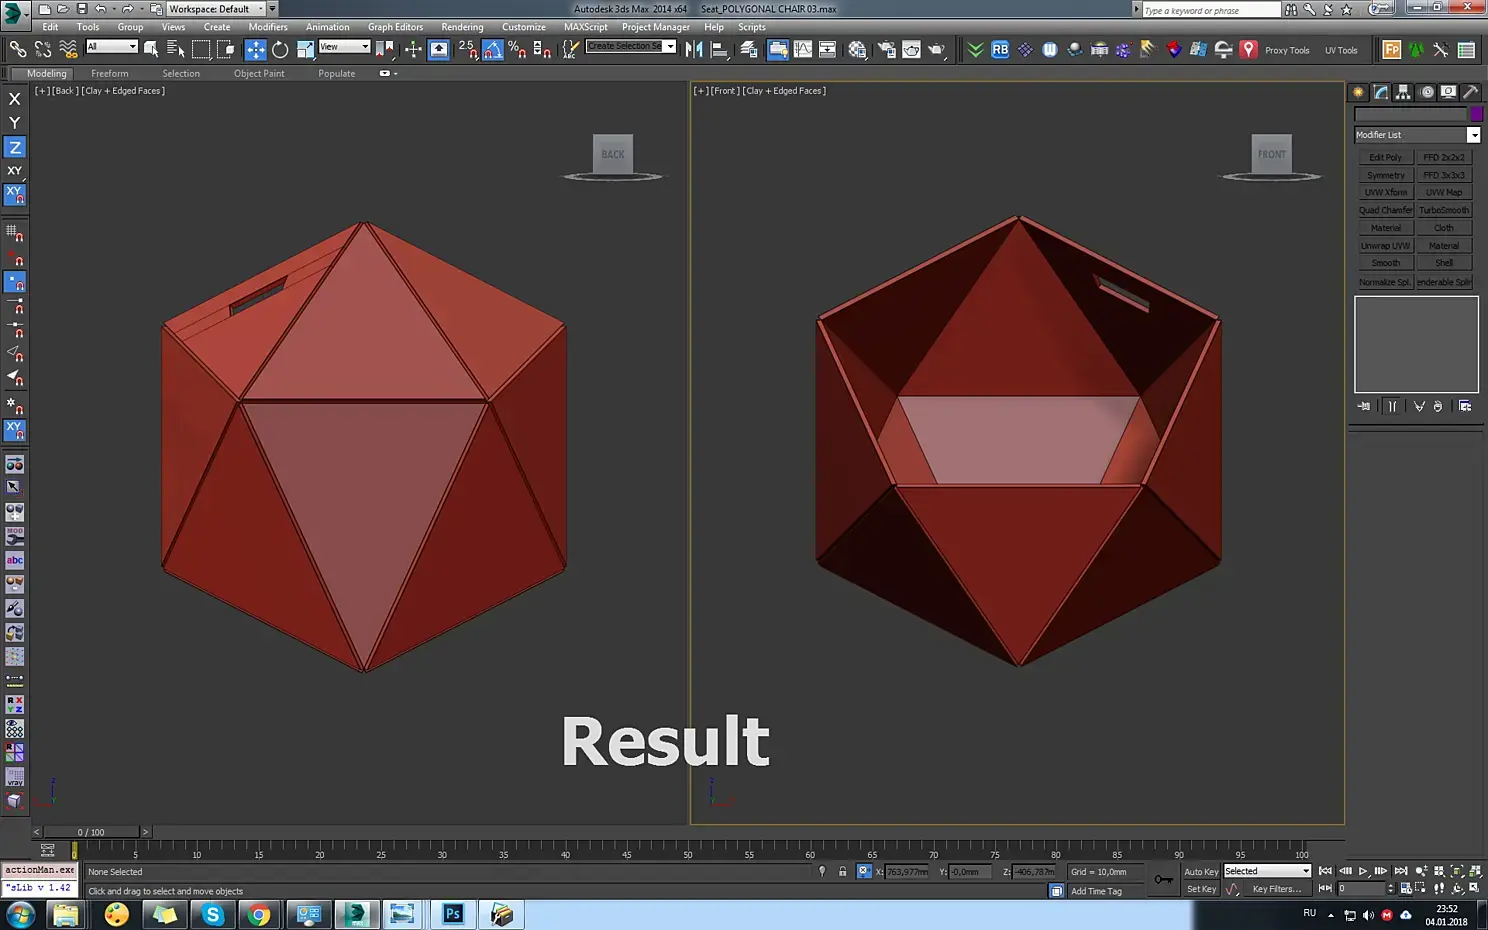
Task: Click the TurboSmooth modifier button
Action: point(1444,210)
